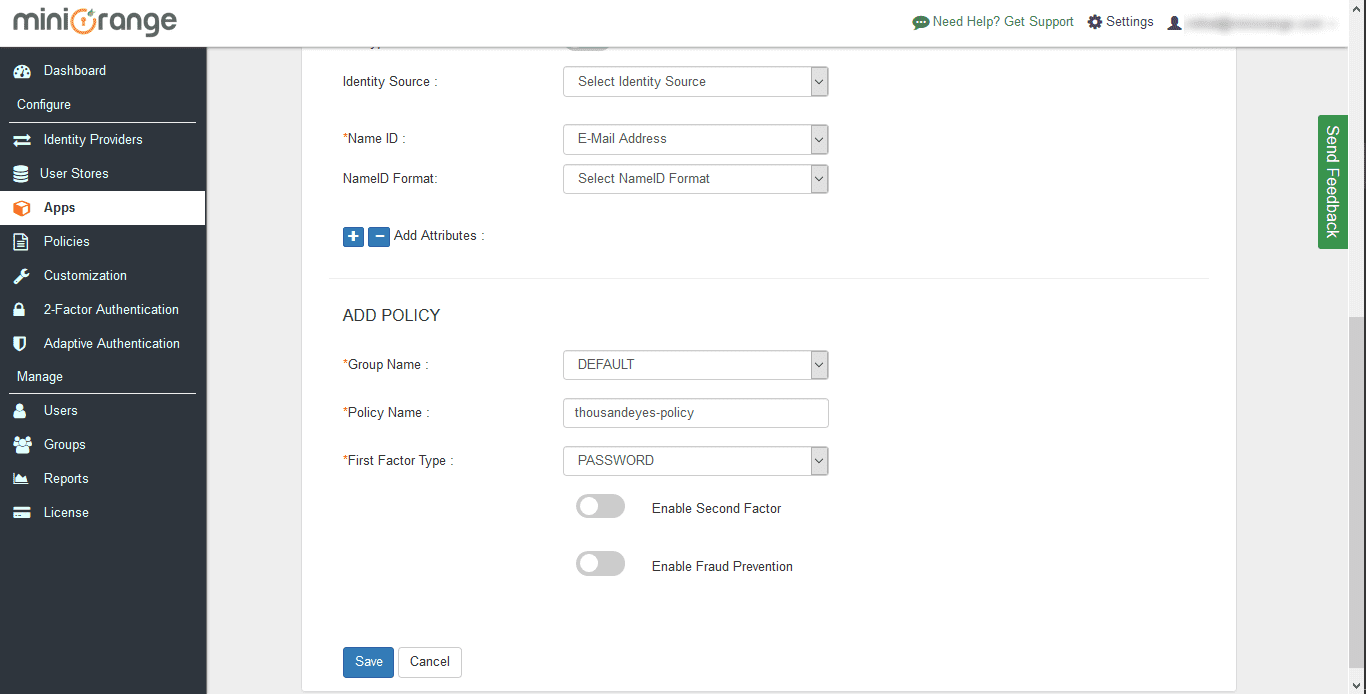Expand the Name ID dropdown

[x=695, y=139]
